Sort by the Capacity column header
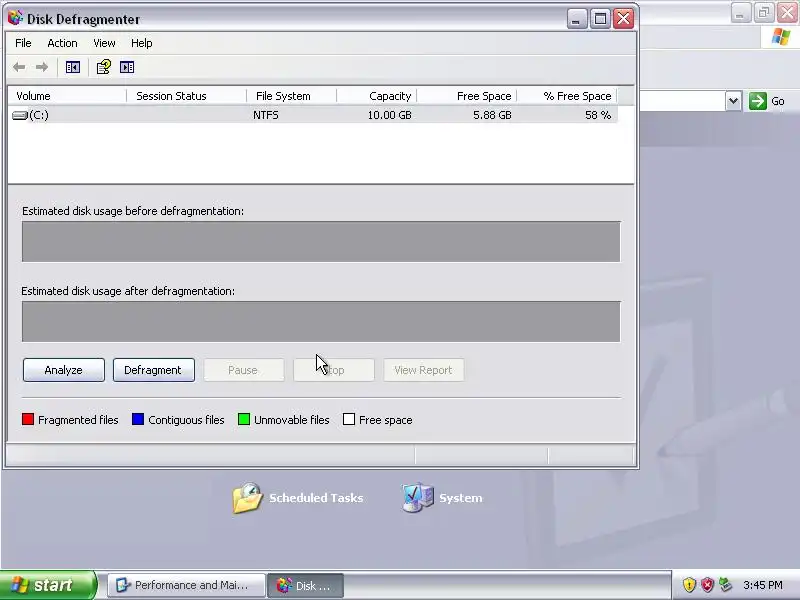The height and width of the screenshot is (600, 800). [377, 96]
